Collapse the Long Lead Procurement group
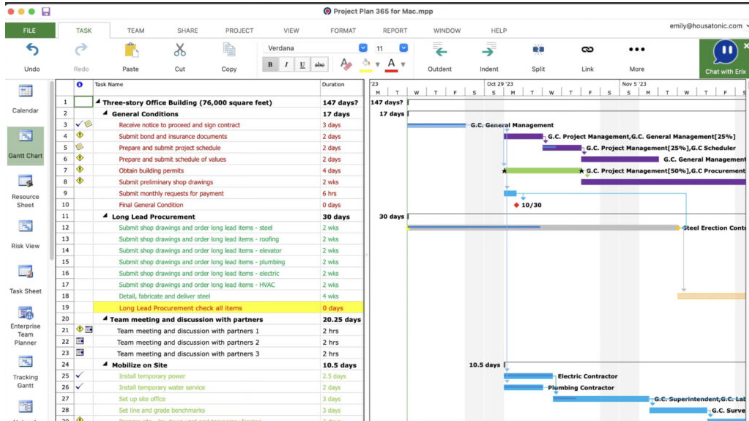Viewport: 749px width, 421px height. pos(106,216)
